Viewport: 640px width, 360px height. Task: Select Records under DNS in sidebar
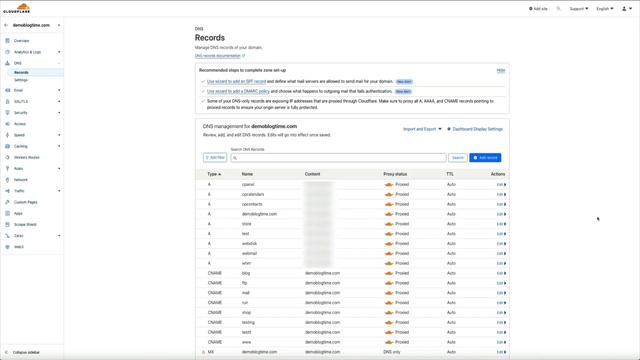click(x=21, y=72)
